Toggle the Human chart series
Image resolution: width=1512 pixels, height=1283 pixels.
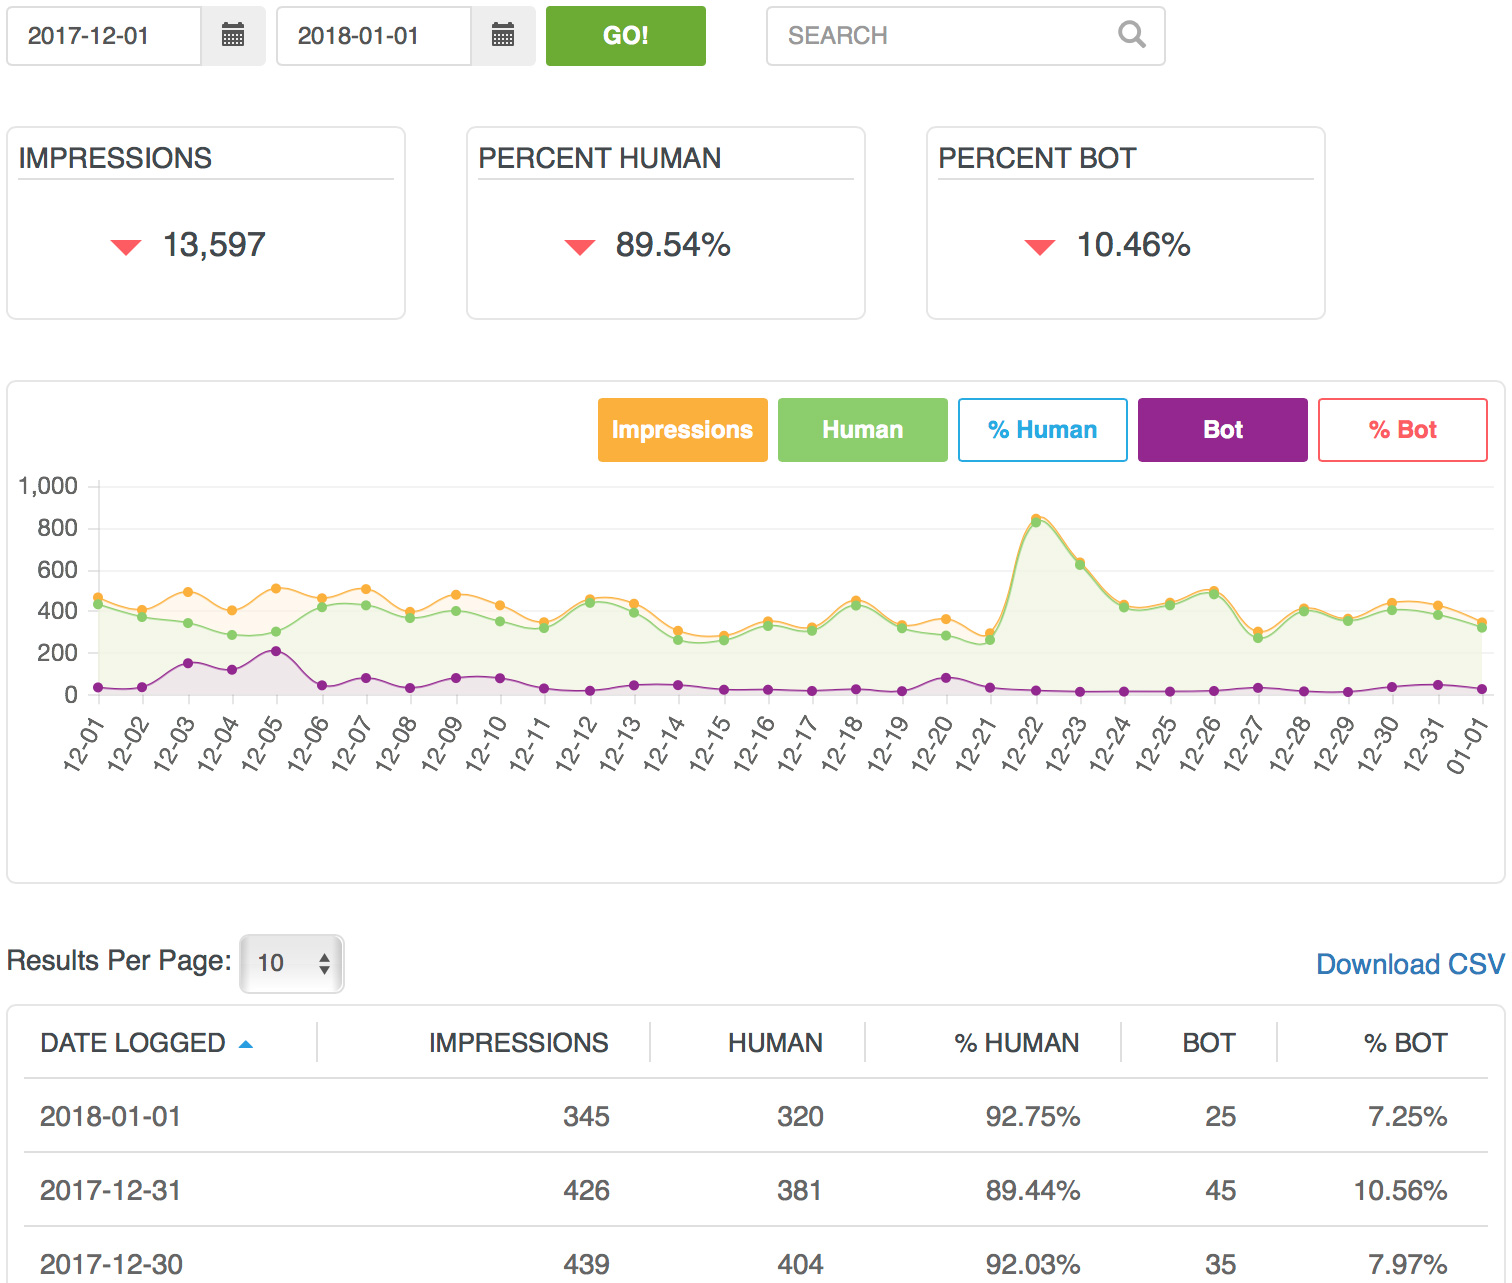[862, 430]
